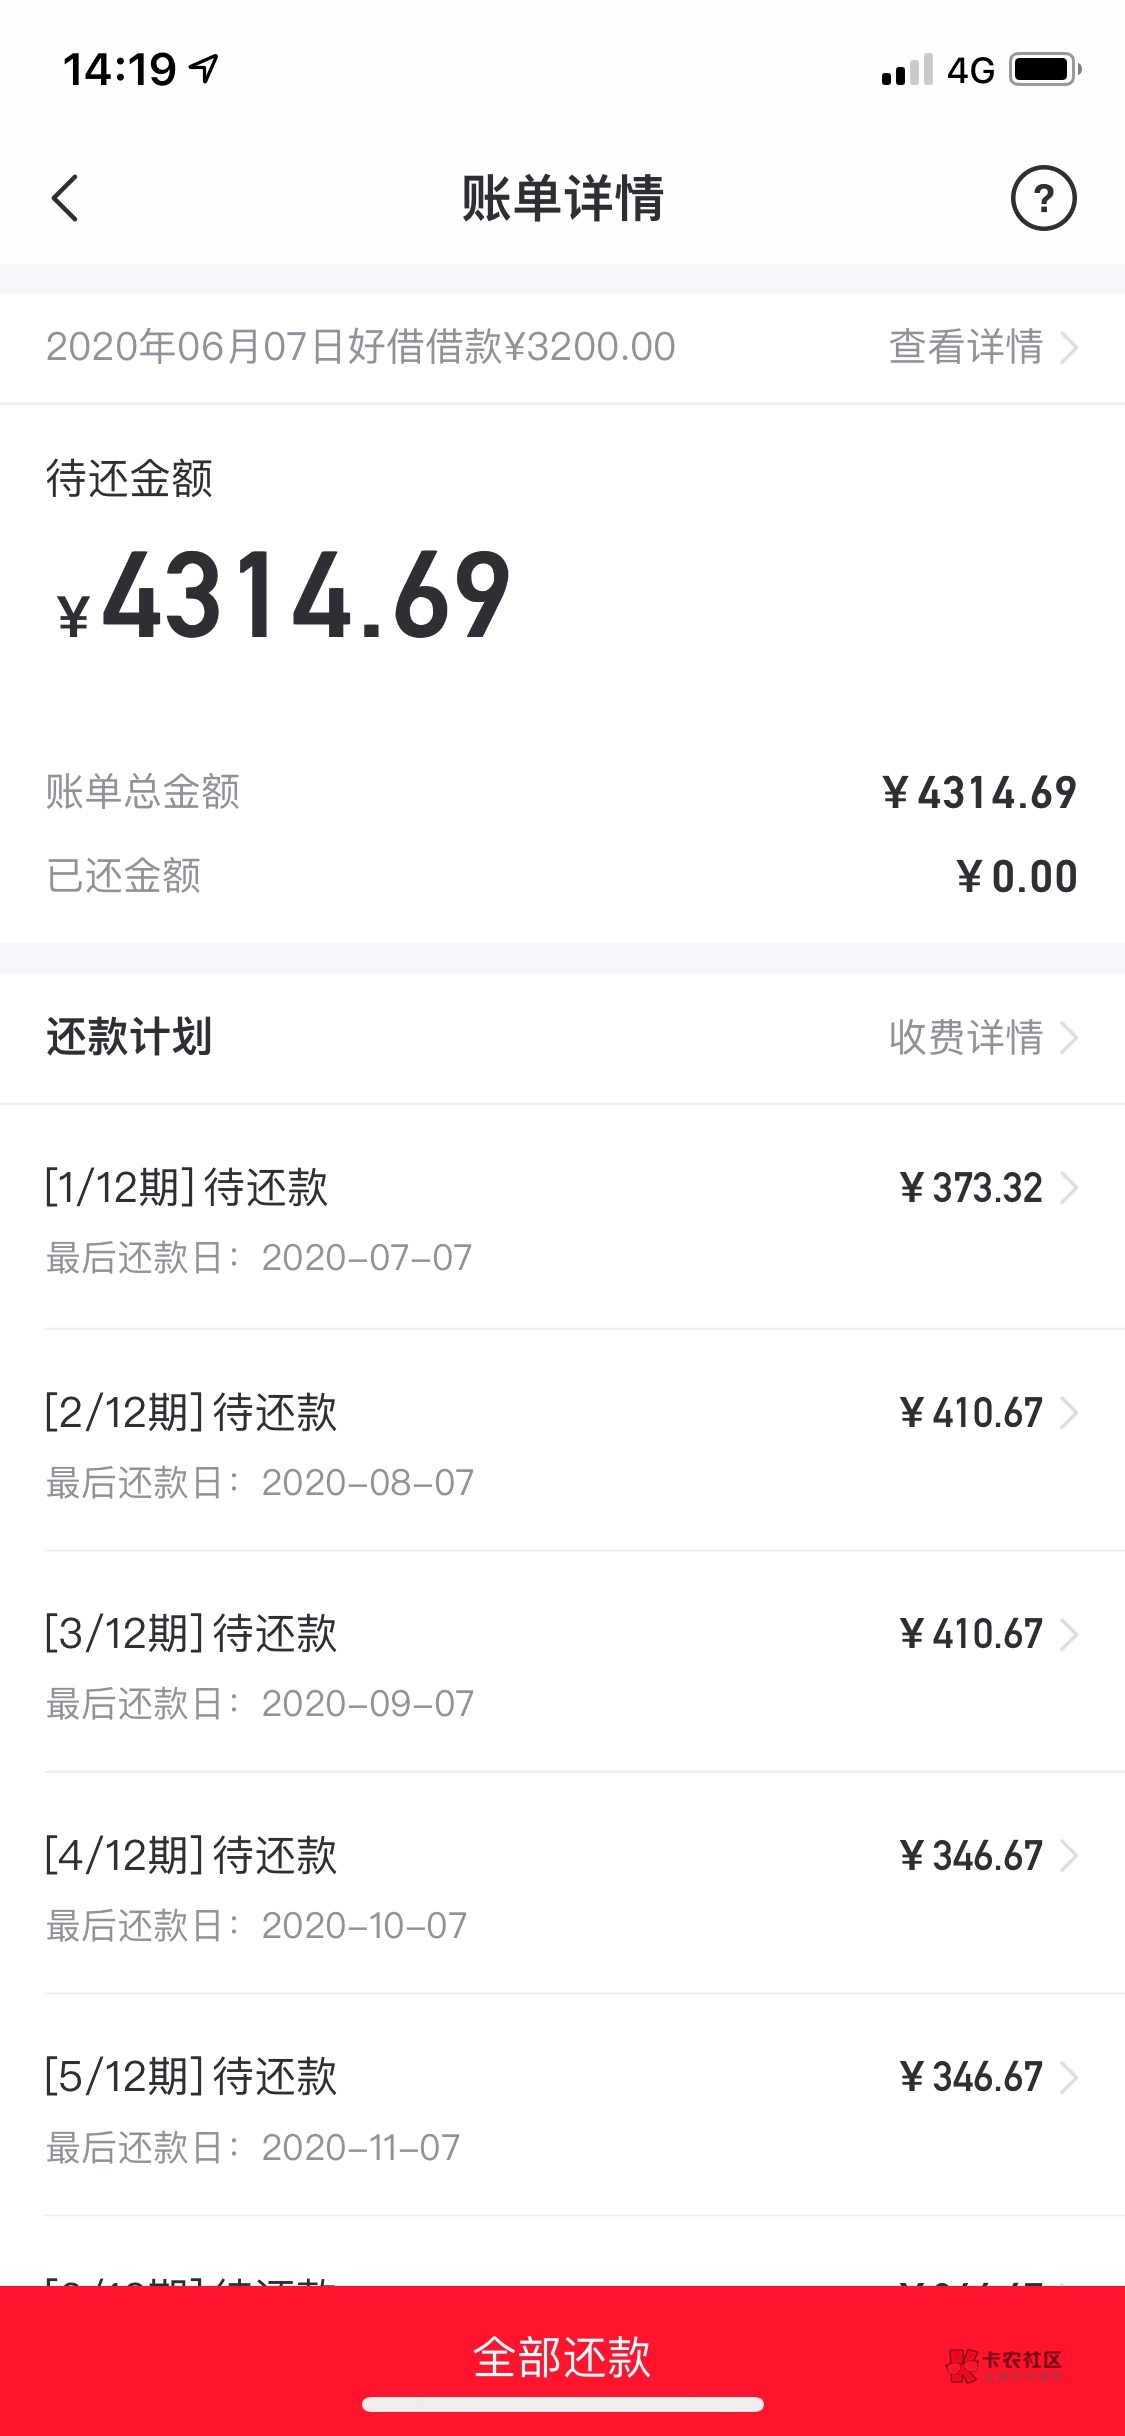
Task: Tap the 14:19 clock in status bar
Action: (119, 70)
